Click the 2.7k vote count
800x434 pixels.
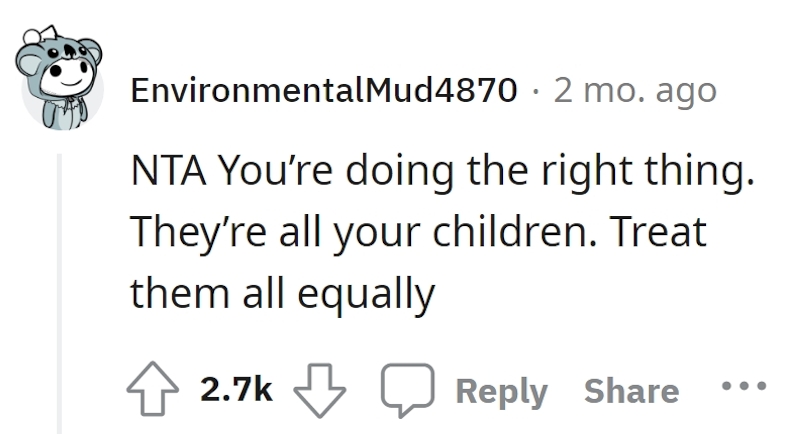click(x=236, y=390)
